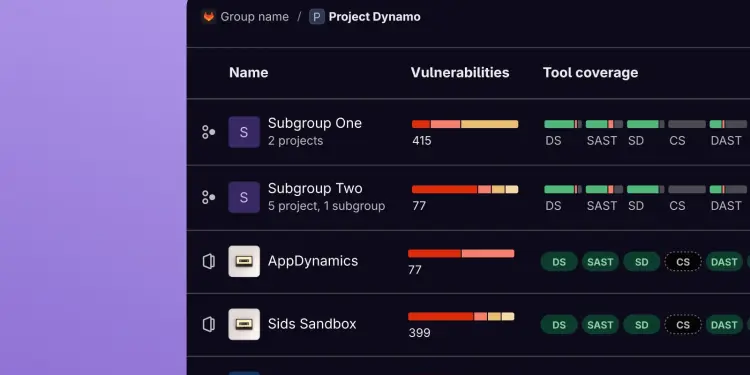Select '5 project, 1 subgroup' text
Image resolution: width=750 pixels, height=375 pixels.
pos(326,206)
